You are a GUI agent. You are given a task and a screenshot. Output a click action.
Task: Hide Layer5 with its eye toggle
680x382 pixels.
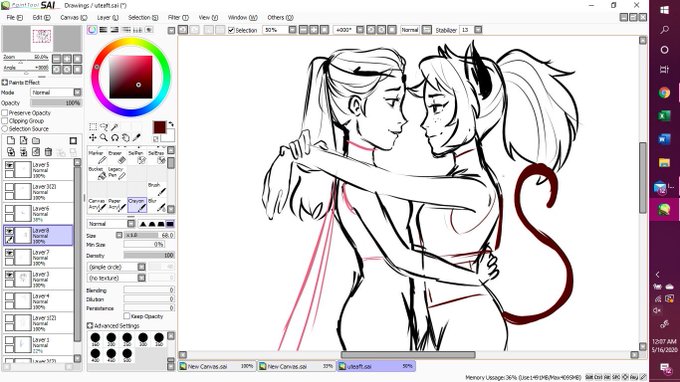click(9, 165)
